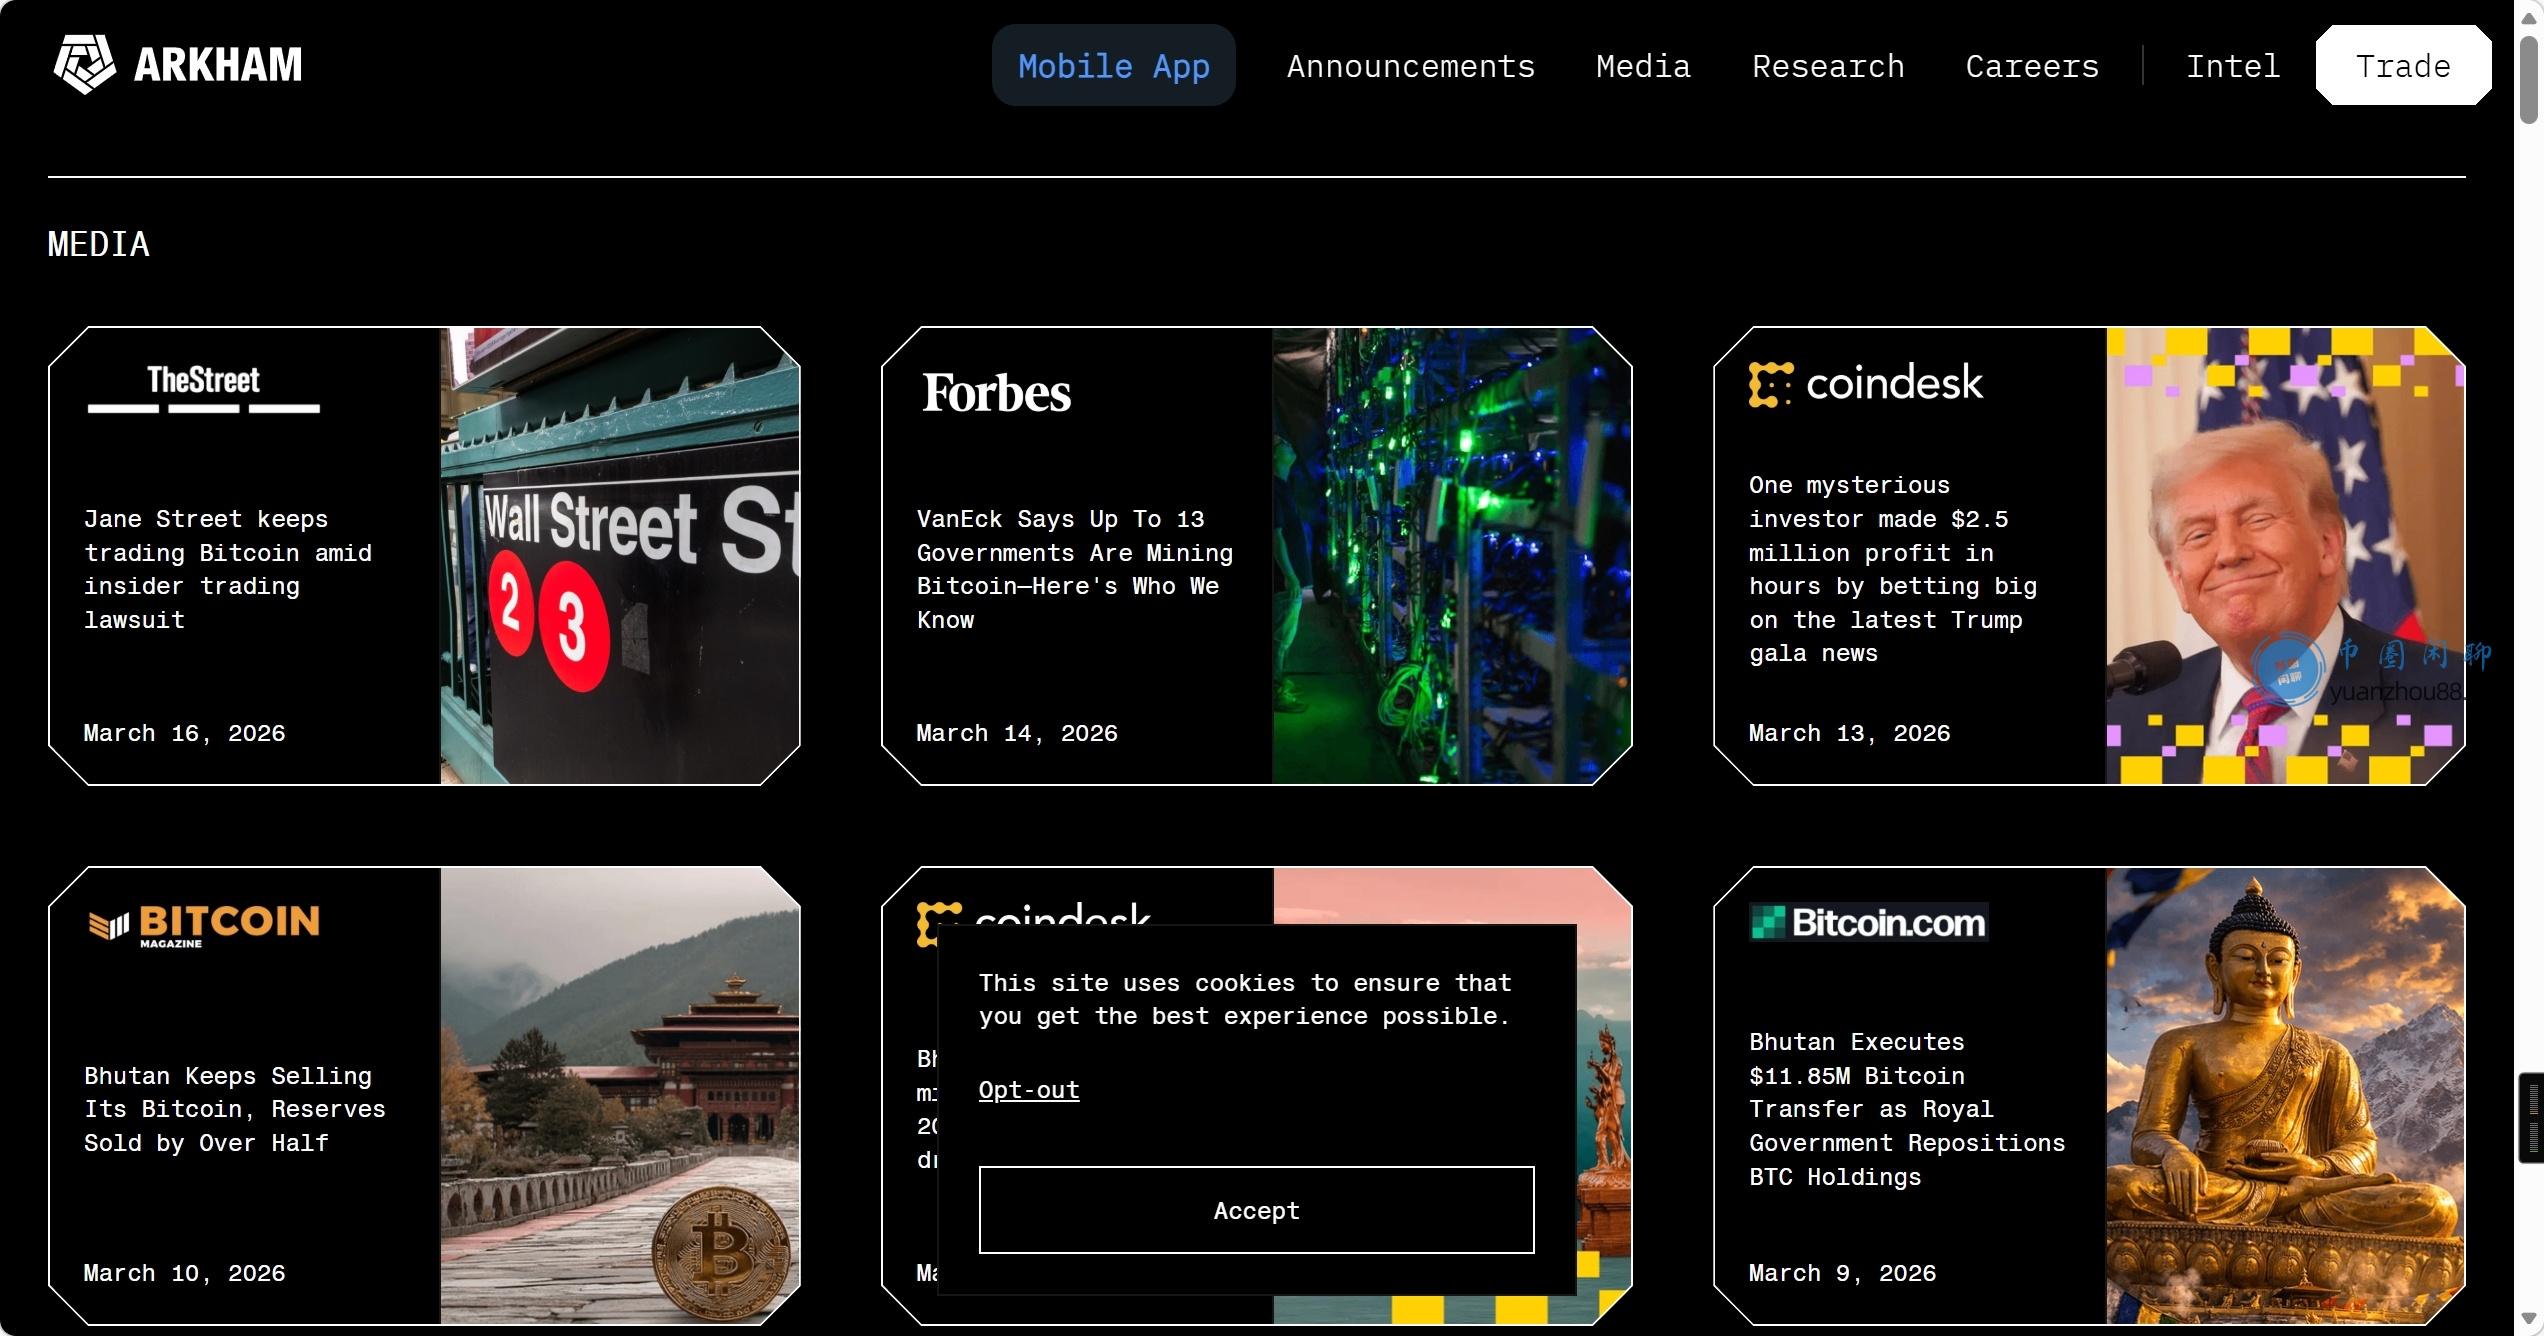
Task: Click the coindesk logo on Trump card
Action: tap(1866, 384)
